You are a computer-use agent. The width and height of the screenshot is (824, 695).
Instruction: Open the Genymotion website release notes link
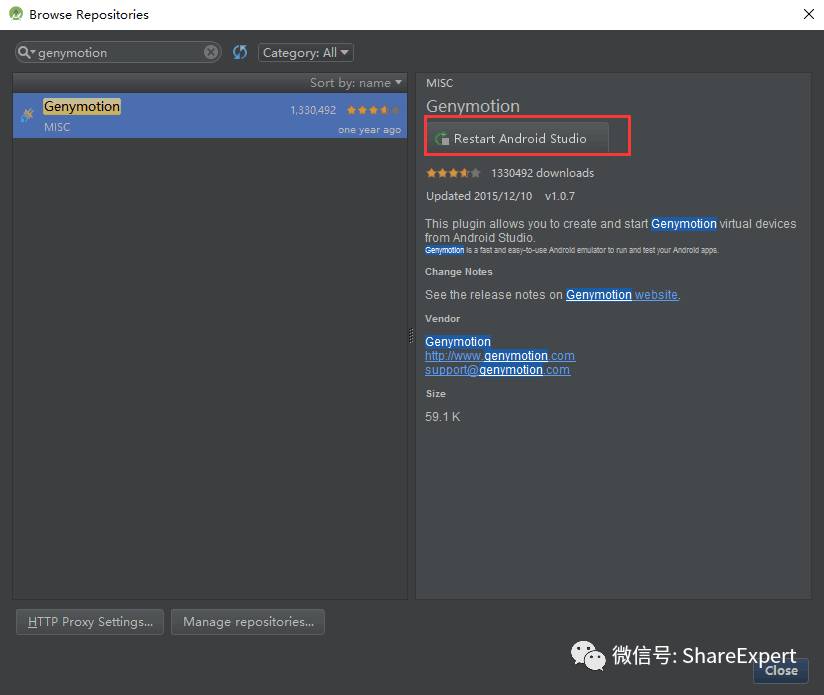click(622, 295)
